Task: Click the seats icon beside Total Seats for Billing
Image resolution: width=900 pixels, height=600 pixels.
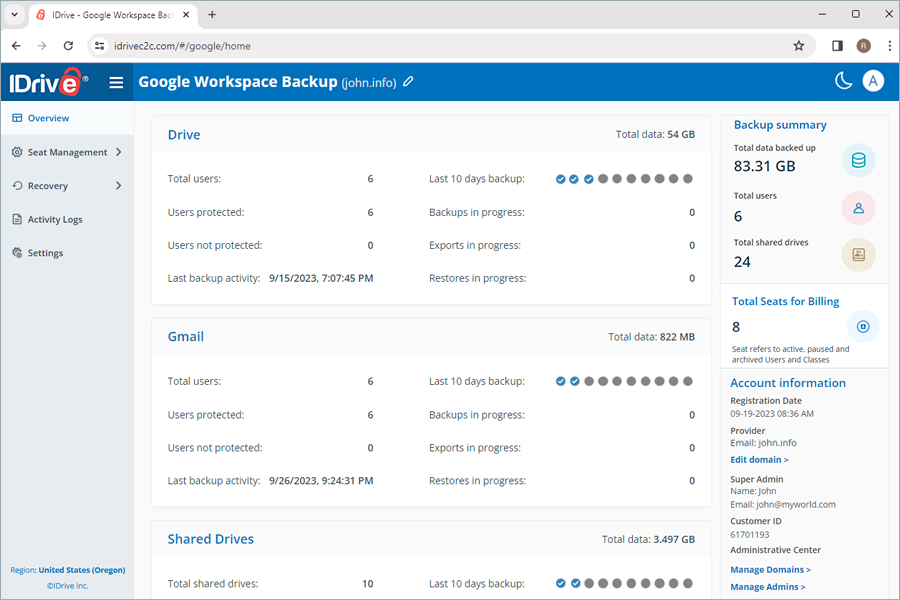Action: pyautogui.click(x=862, y=325)
